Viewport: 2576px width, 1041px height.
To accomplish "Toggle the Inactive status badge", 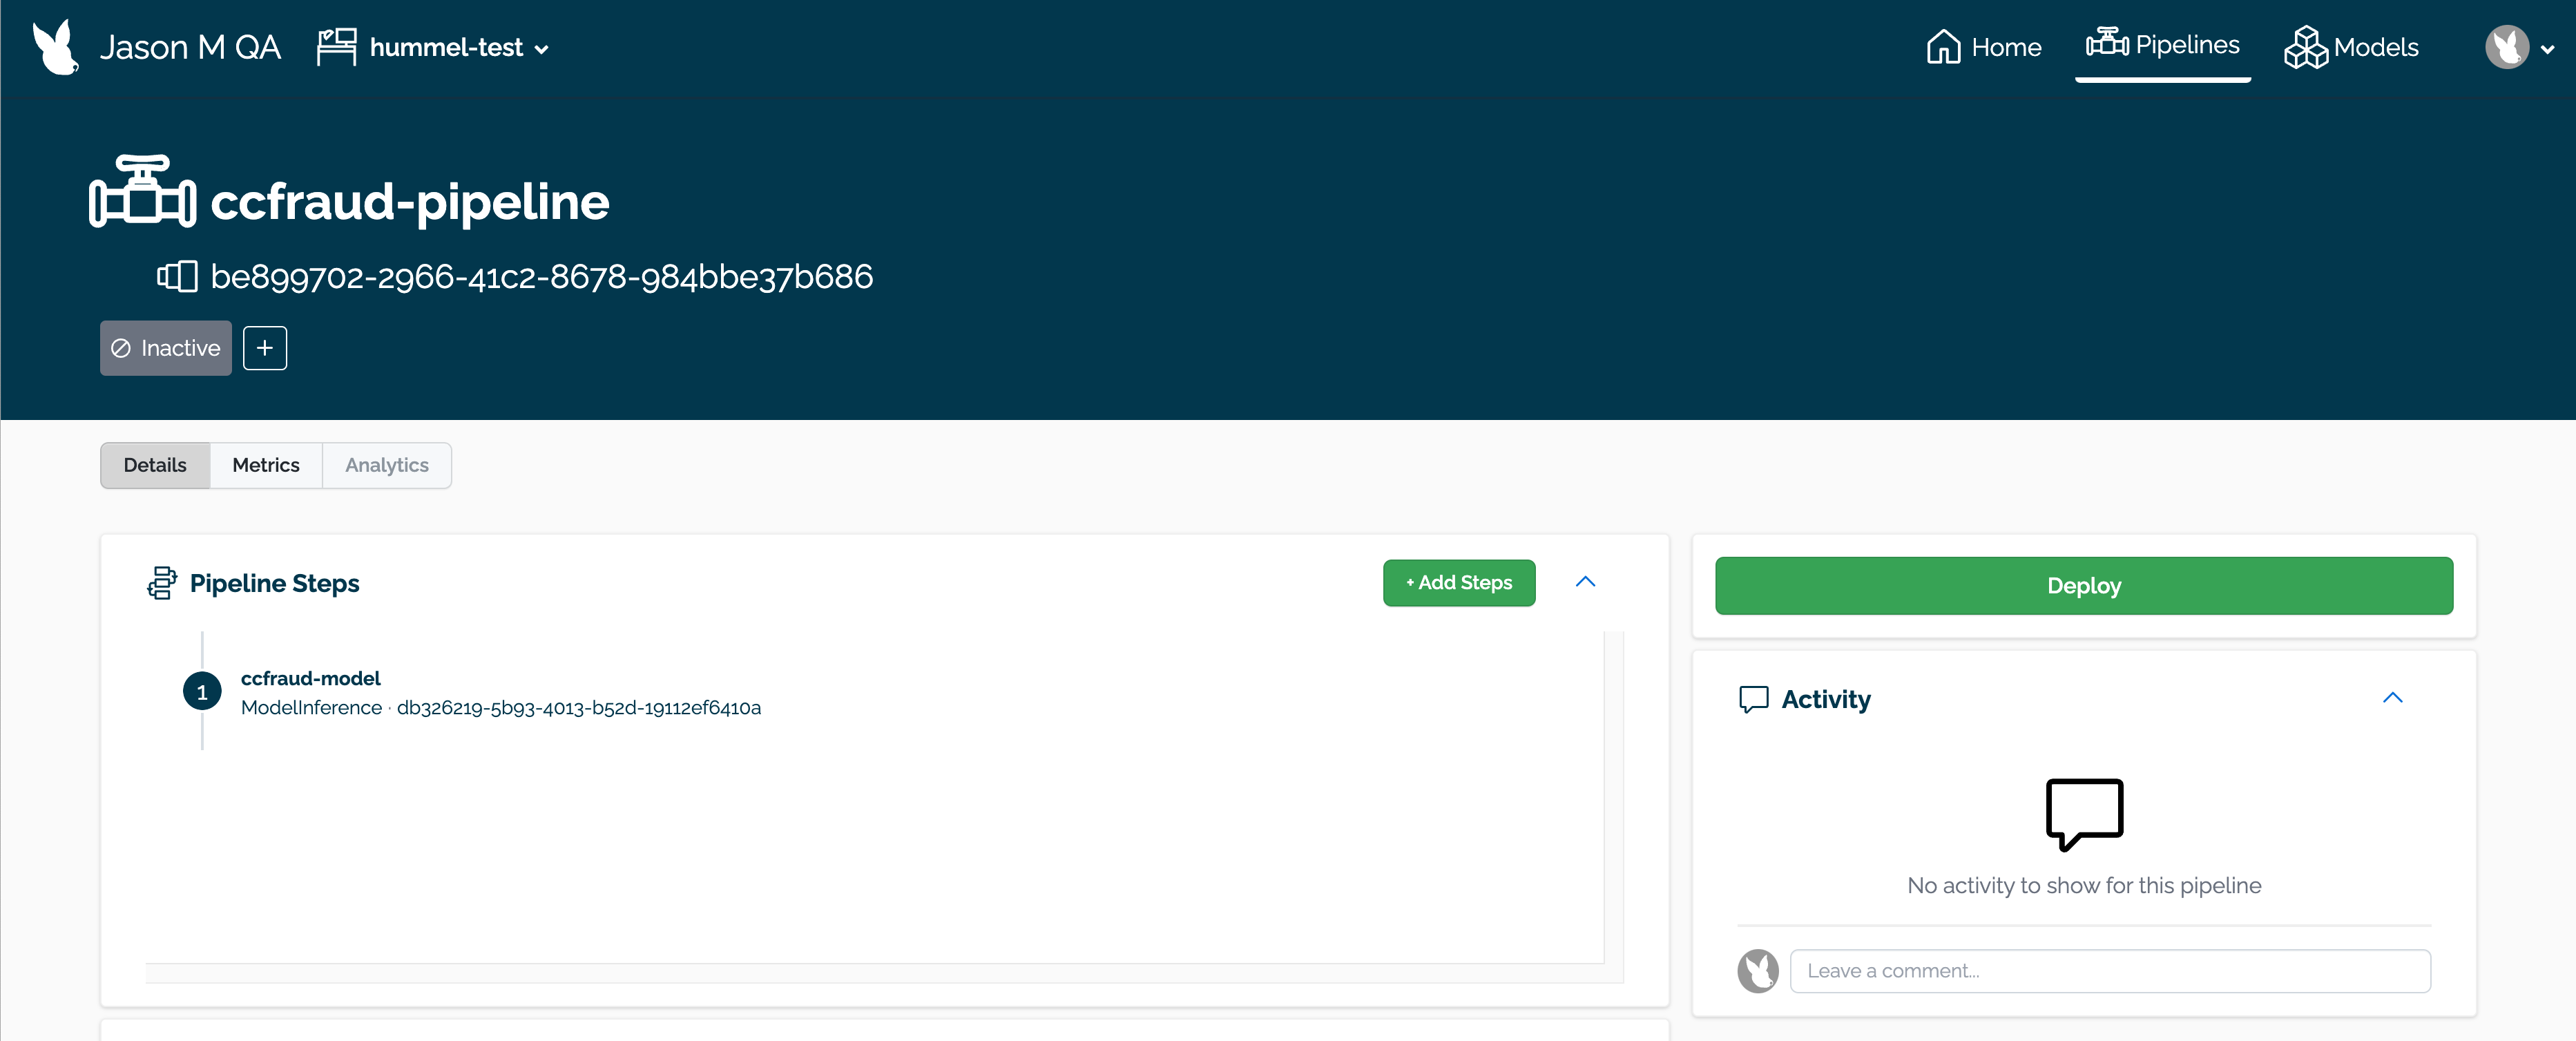I will pyautogui.click(x=166, y=348).
